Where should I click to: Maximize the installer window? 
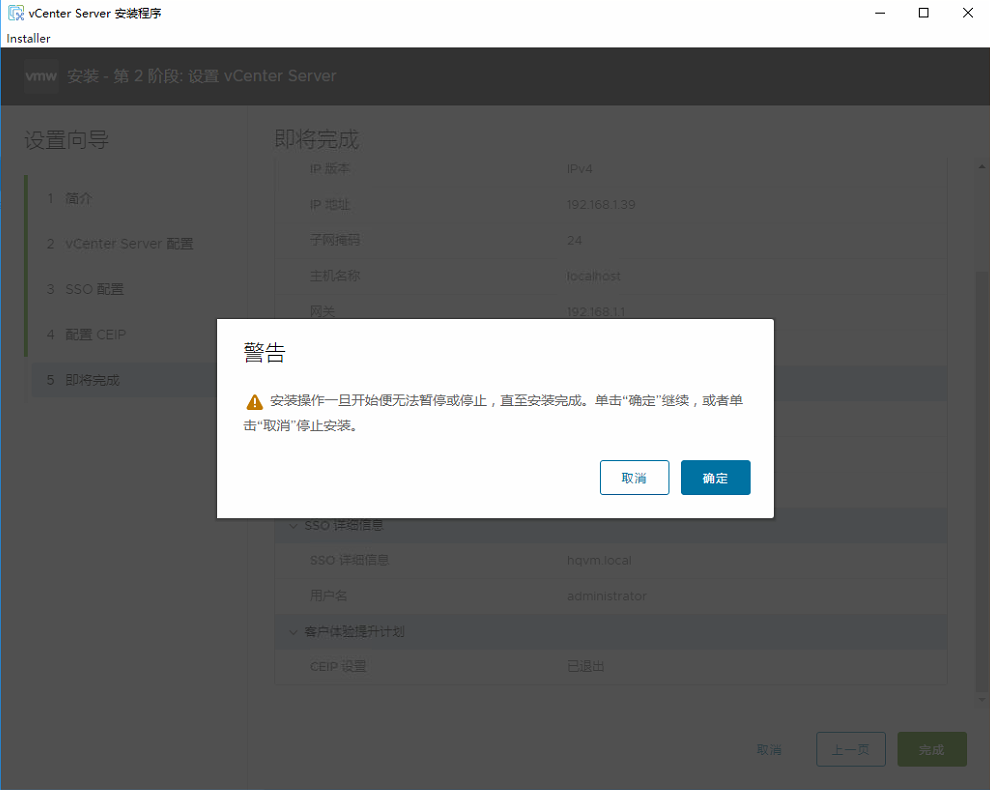[923, 13]
